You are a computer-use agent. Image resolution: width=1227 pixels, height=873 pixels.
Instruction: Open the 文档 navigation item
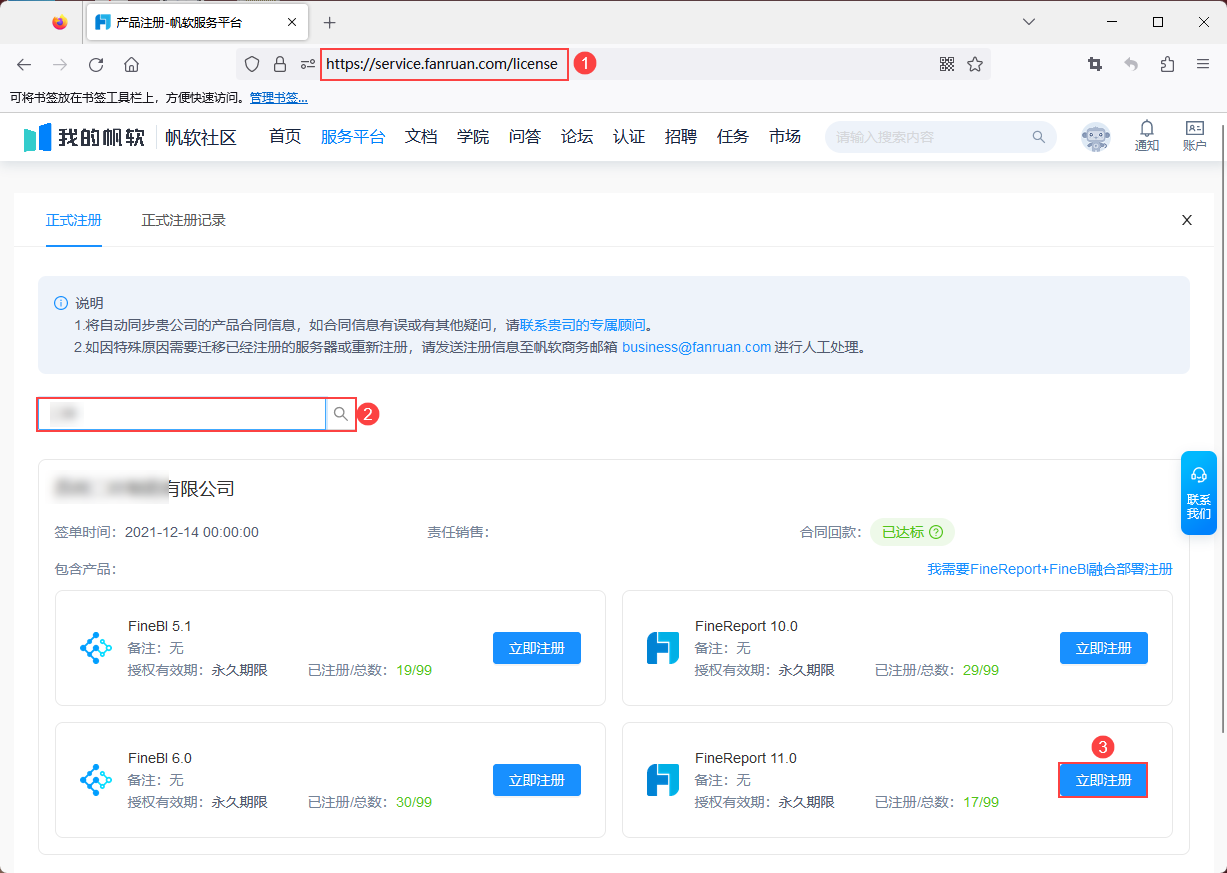(x=421, y=137)
